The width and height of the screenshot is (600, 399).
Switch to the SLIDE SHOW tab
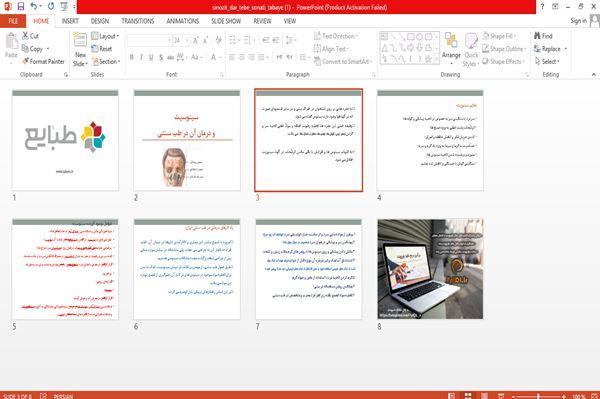point(226,21)
